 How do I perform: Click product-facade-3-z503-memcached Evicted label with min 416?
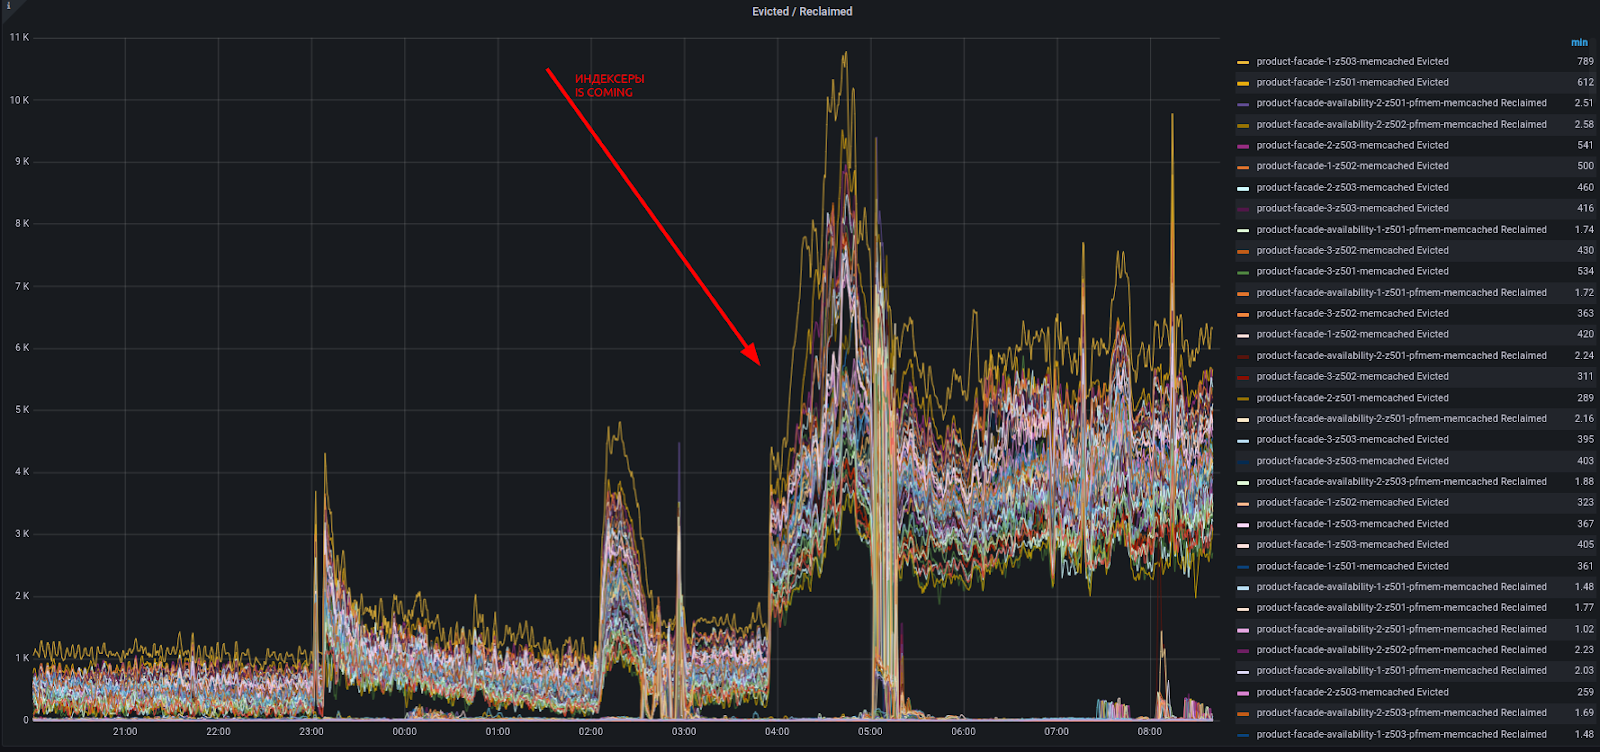(x=1353, y=208)
